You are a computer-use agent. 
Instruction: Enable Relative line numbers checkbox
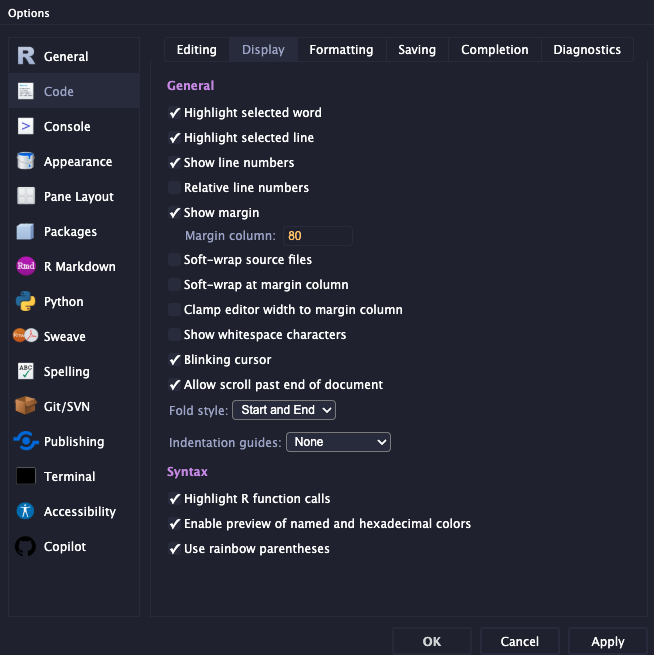pyautogui.click(x=175, y=188)
